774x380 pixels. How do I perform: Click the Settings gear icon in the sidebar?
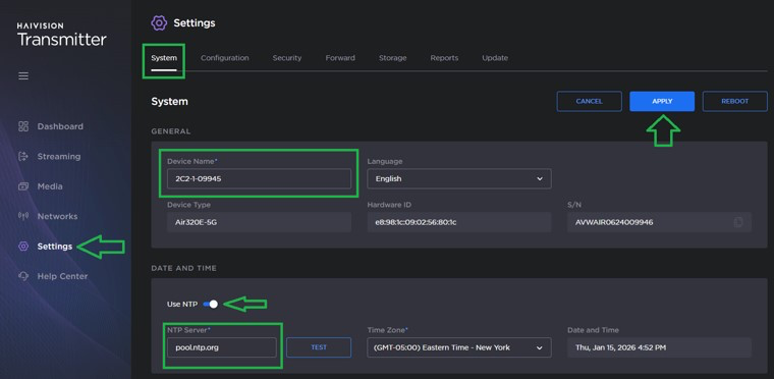(23, 246)
